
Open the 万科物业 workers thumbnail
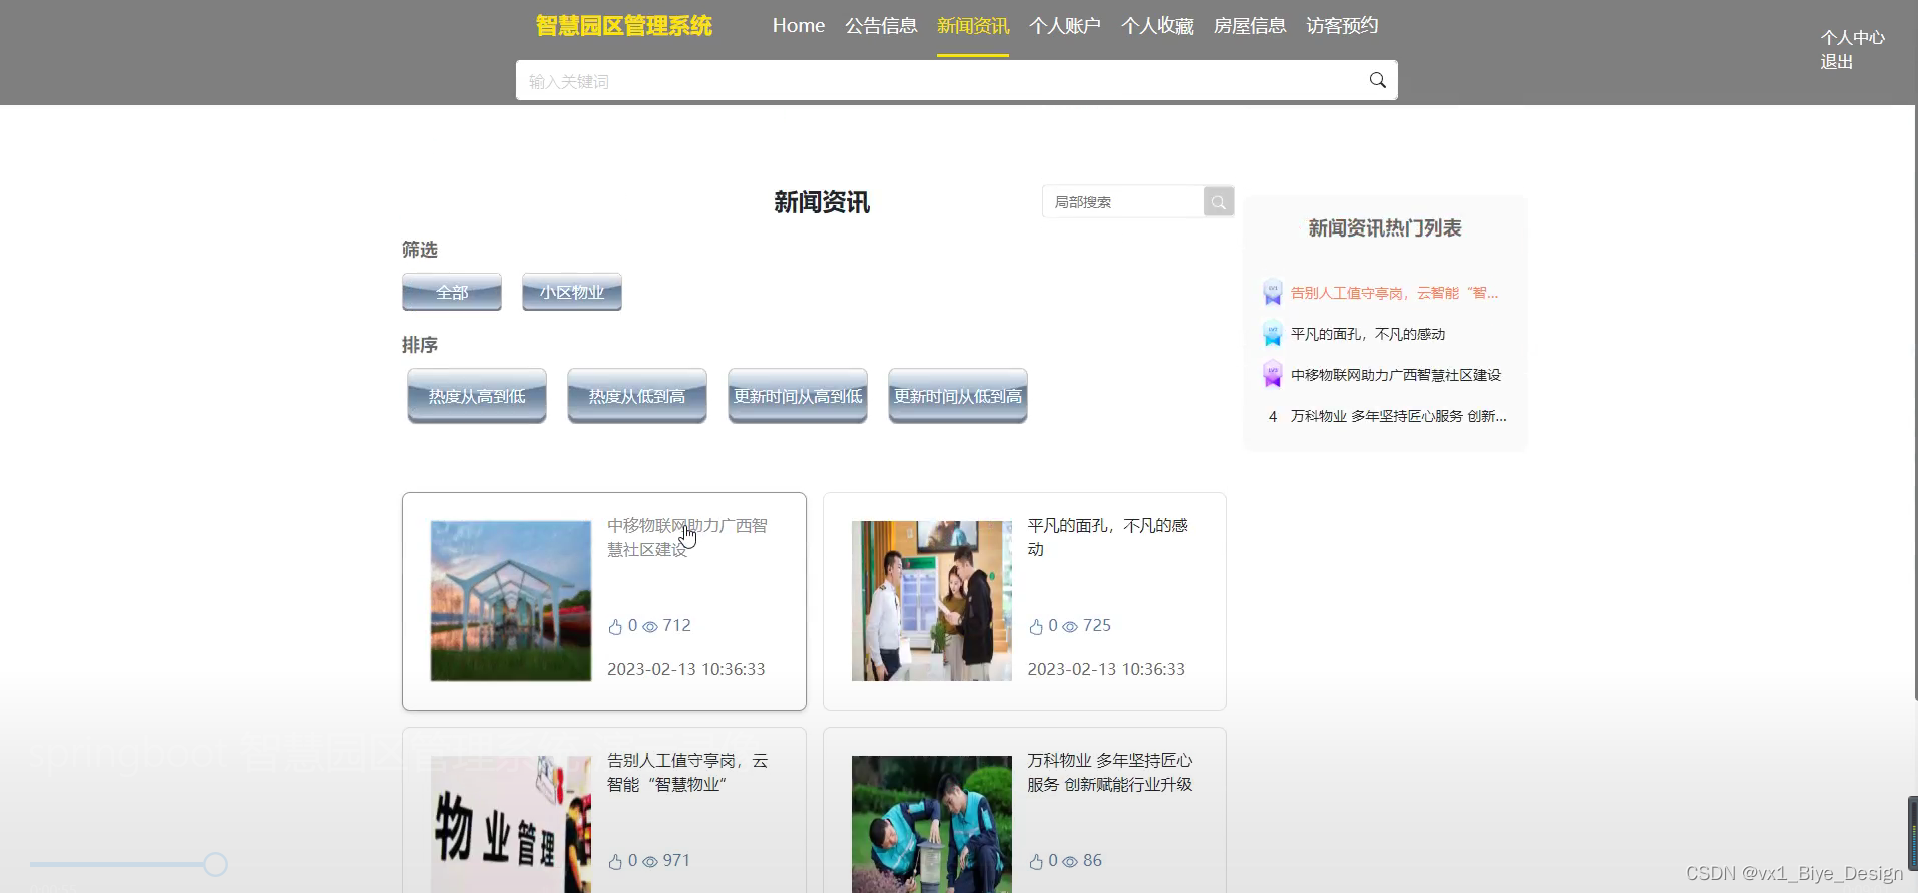(932, 824)
